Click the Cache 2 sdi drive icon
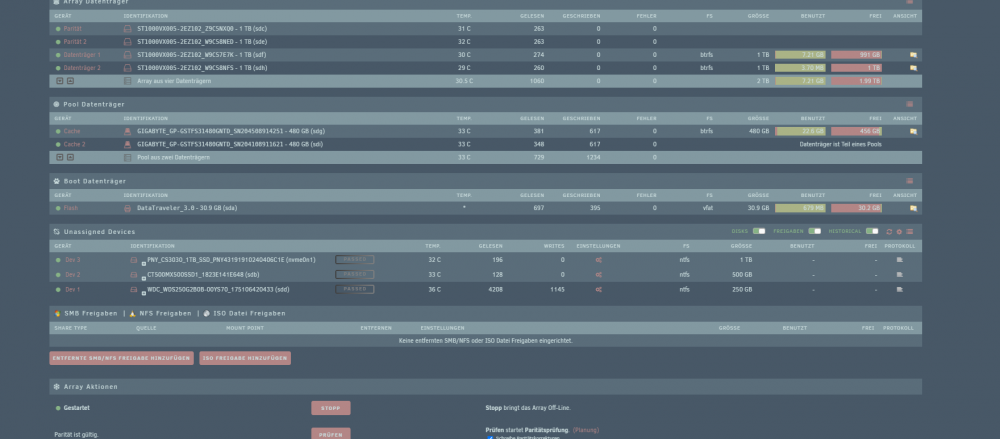This screenshot has width=1000, height=439. click(x=127, y=144)
